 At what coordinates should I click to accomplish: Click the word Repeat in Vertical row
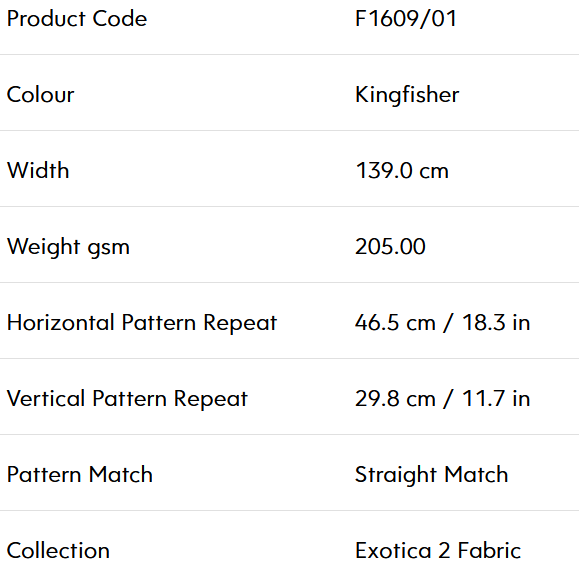211,400
